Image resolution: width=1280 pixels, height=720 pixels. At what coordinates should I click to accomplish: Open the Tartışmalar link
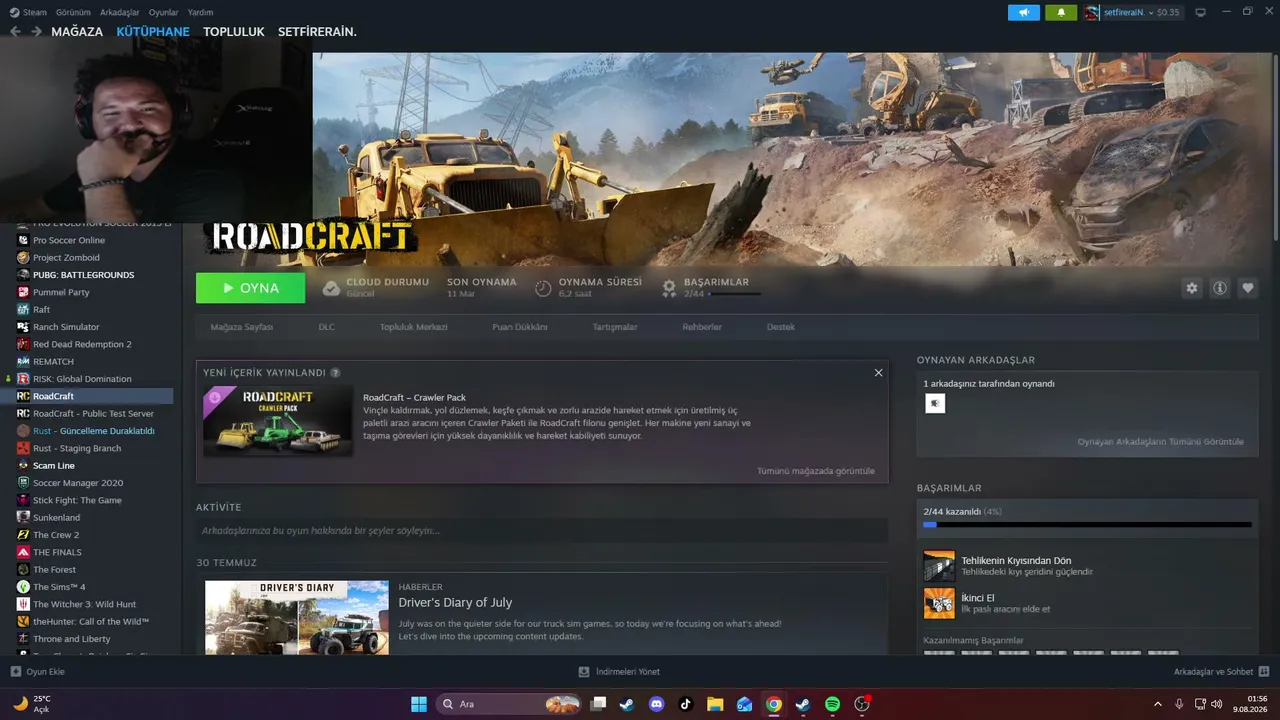(x=615, y=327)
